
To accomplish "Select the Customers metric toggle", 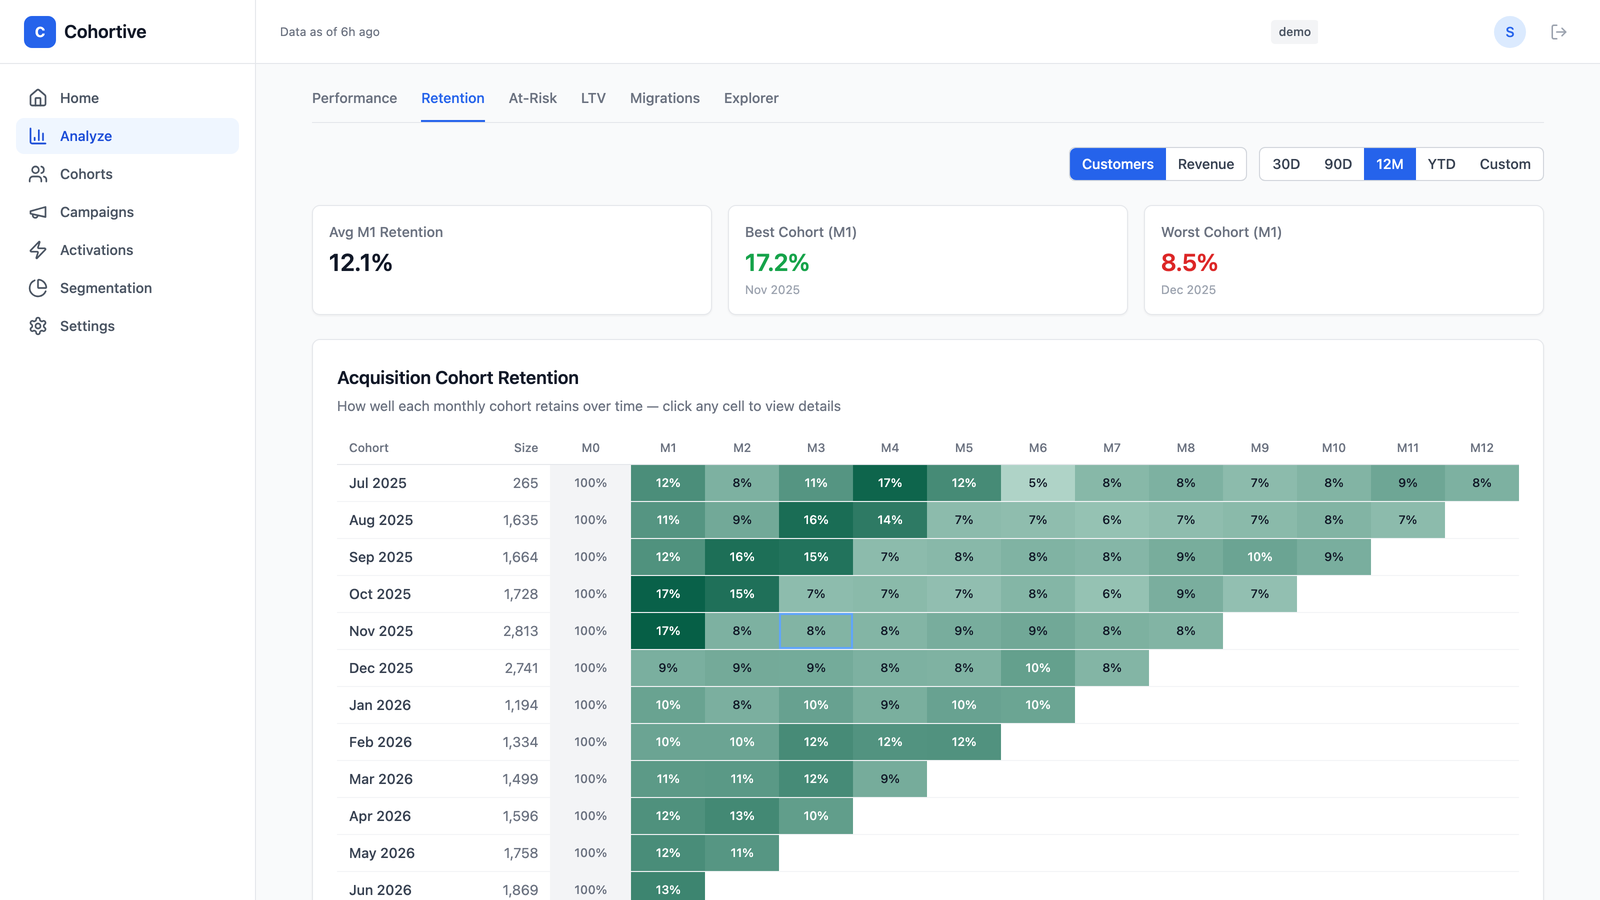I will tap(1117, 164).
